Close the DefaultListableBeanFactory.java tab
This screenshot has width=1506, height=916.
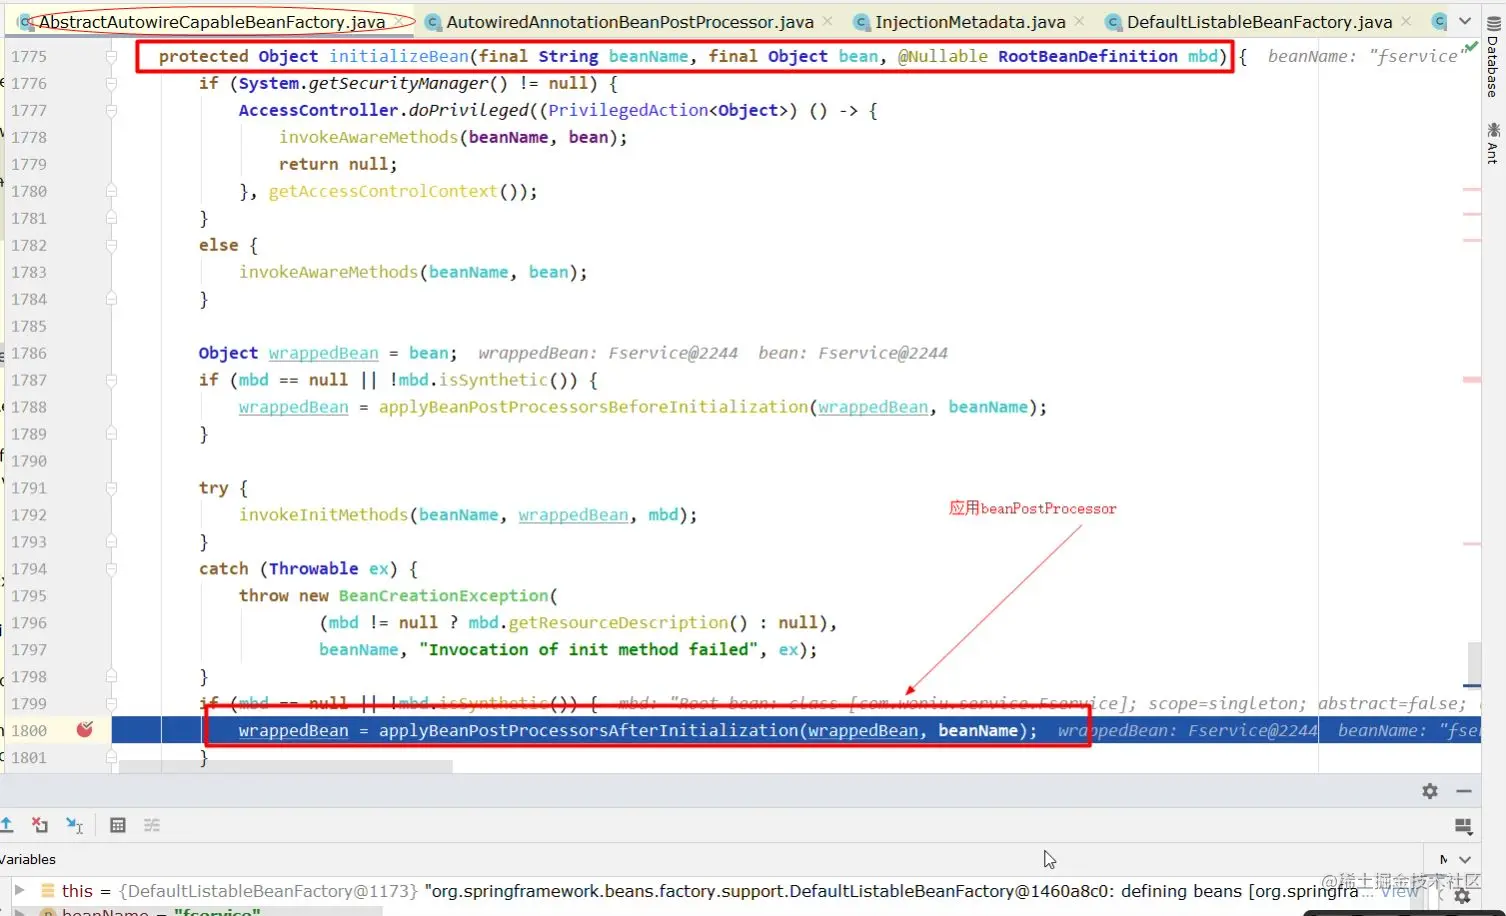click(1406, 21)
